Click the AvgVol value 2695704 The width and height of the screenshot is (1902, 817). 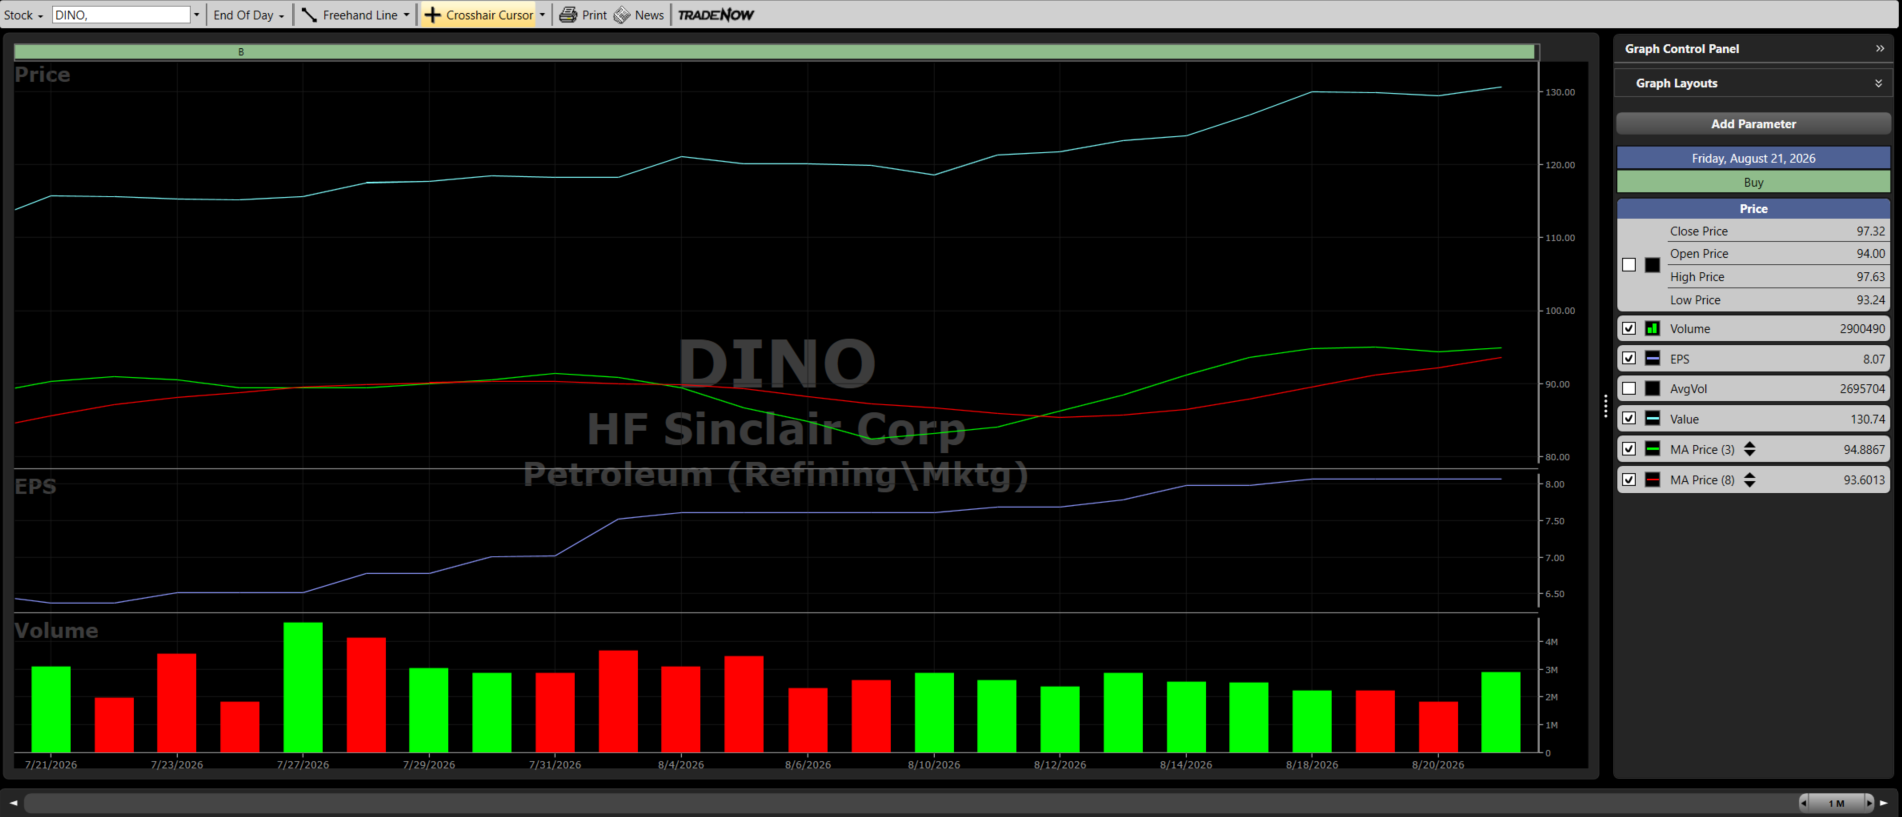tap(1862, 389)
